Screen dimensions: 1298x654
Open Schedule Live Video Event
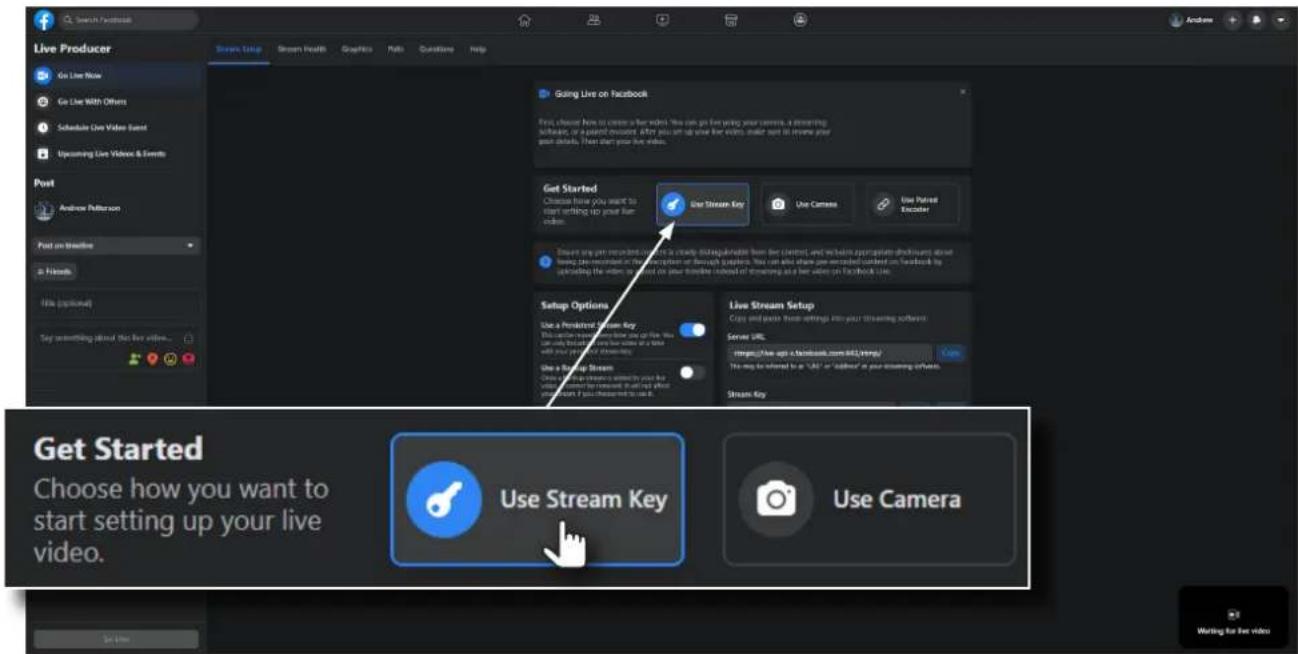coord(117,128)
